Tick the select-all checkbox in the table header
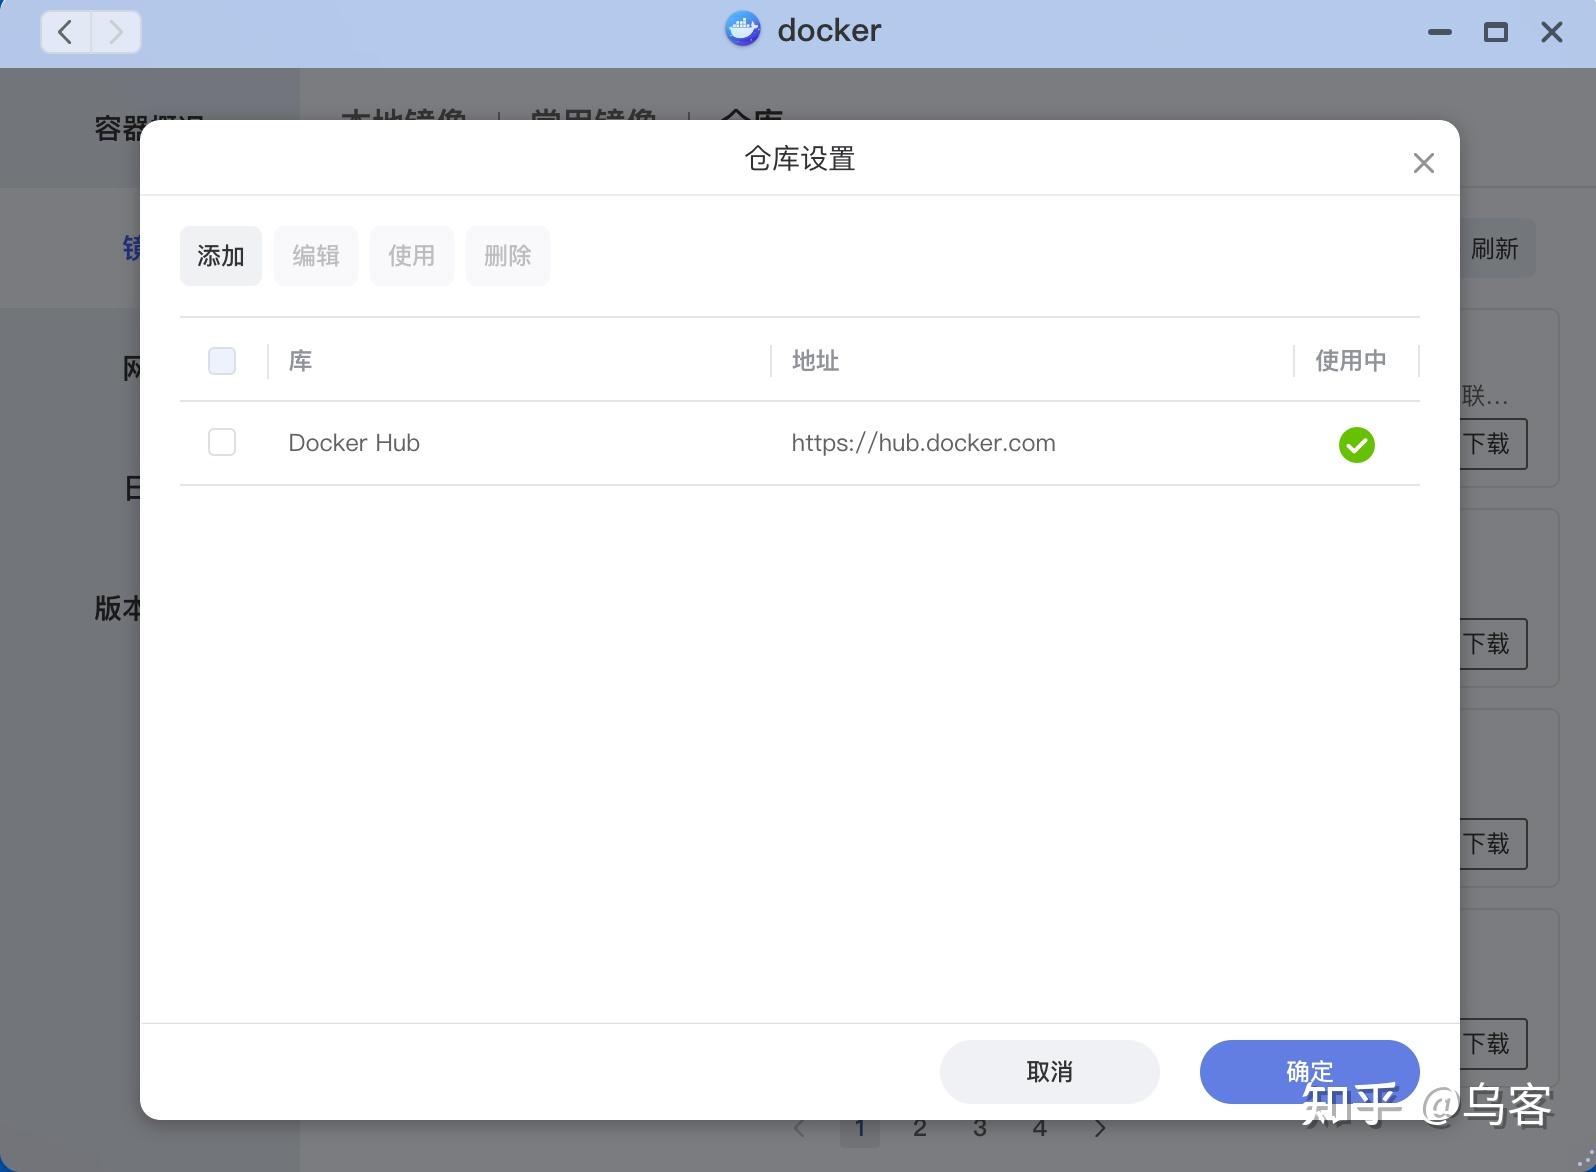The height and width of the screenshot is (1172, 1596). (x=222, y=361)
